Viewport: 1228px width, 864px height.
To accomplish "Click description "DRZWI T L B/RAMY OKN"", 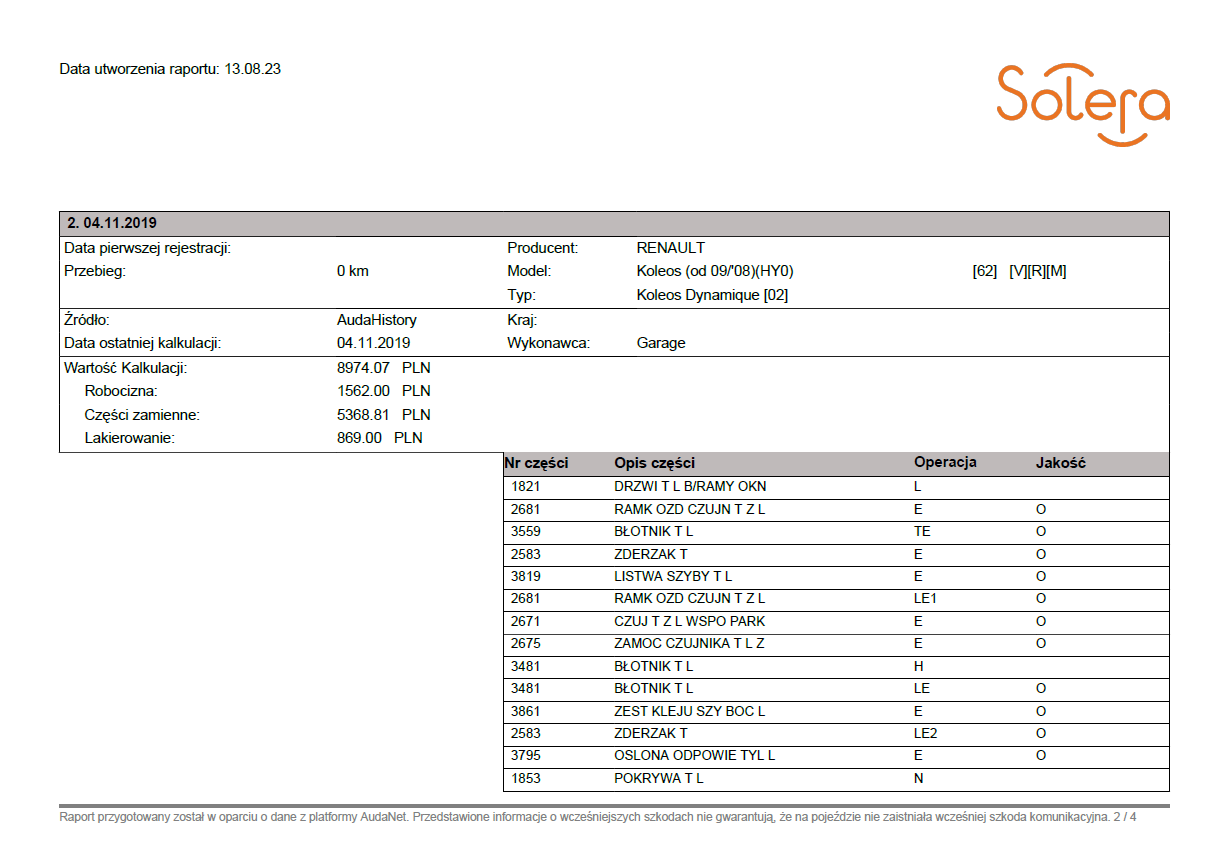I will click(x=690, y=487).
